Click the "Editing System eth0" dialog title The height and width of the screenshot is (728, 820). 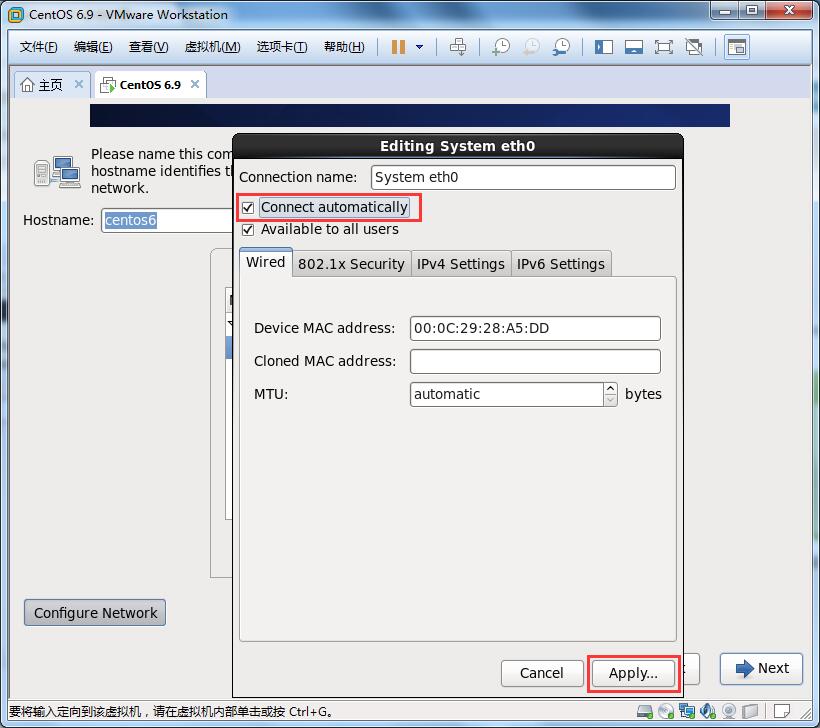pyautogui.click(x=458, y=146)
